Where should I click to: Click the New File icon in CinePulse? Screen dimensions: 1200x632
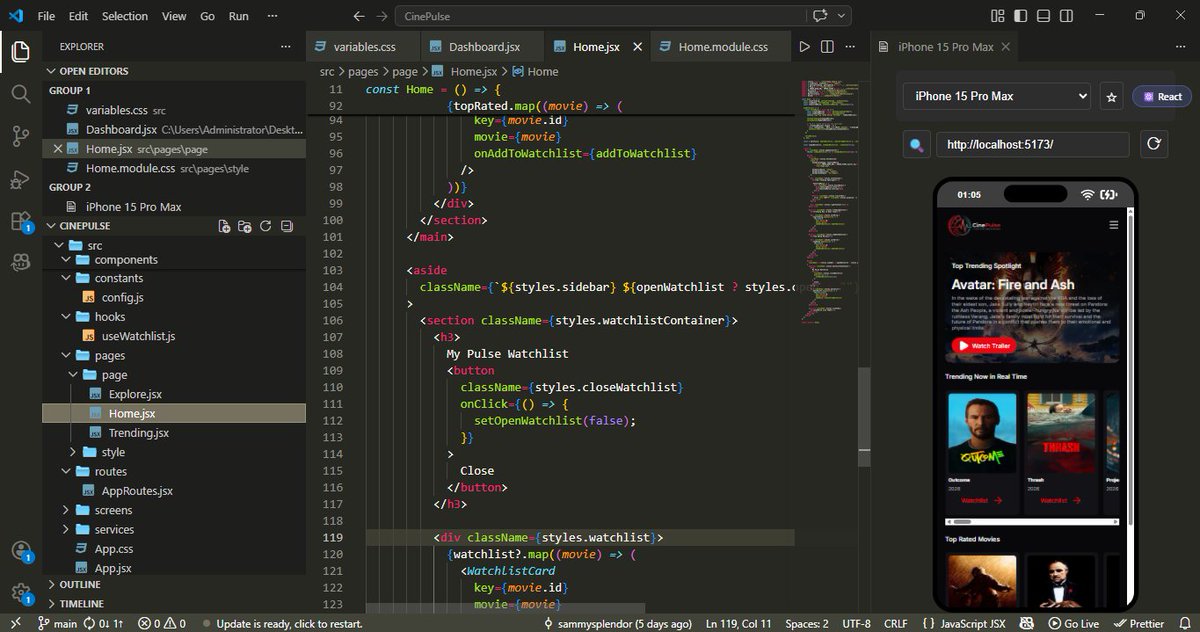point(223,226)
